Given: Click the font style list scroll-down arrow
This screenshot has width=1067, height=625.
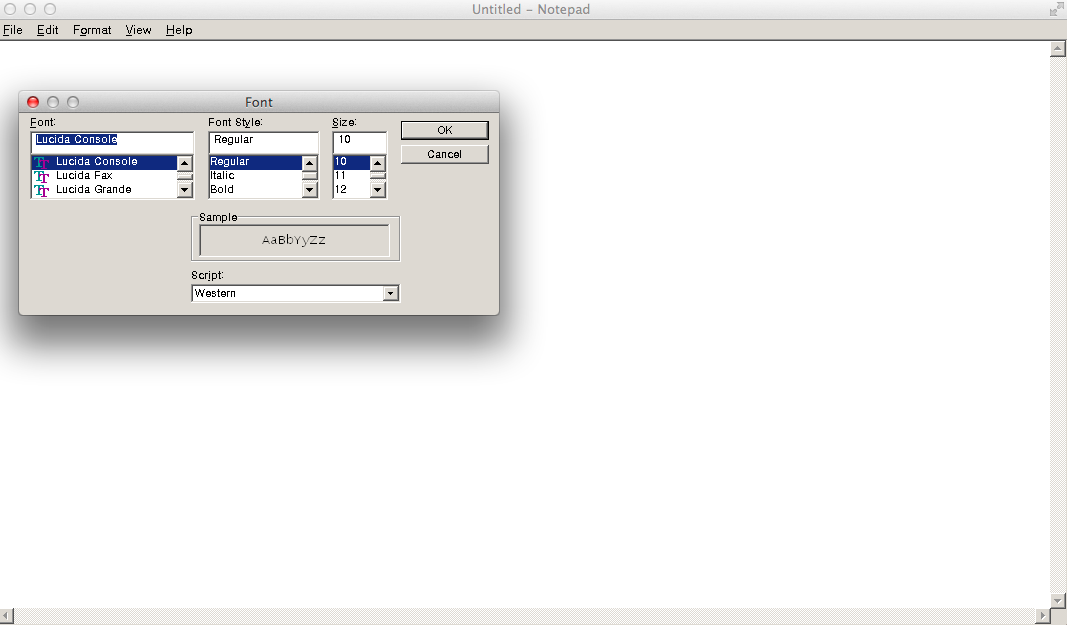Looking at the screenshot, I should 310,190.
